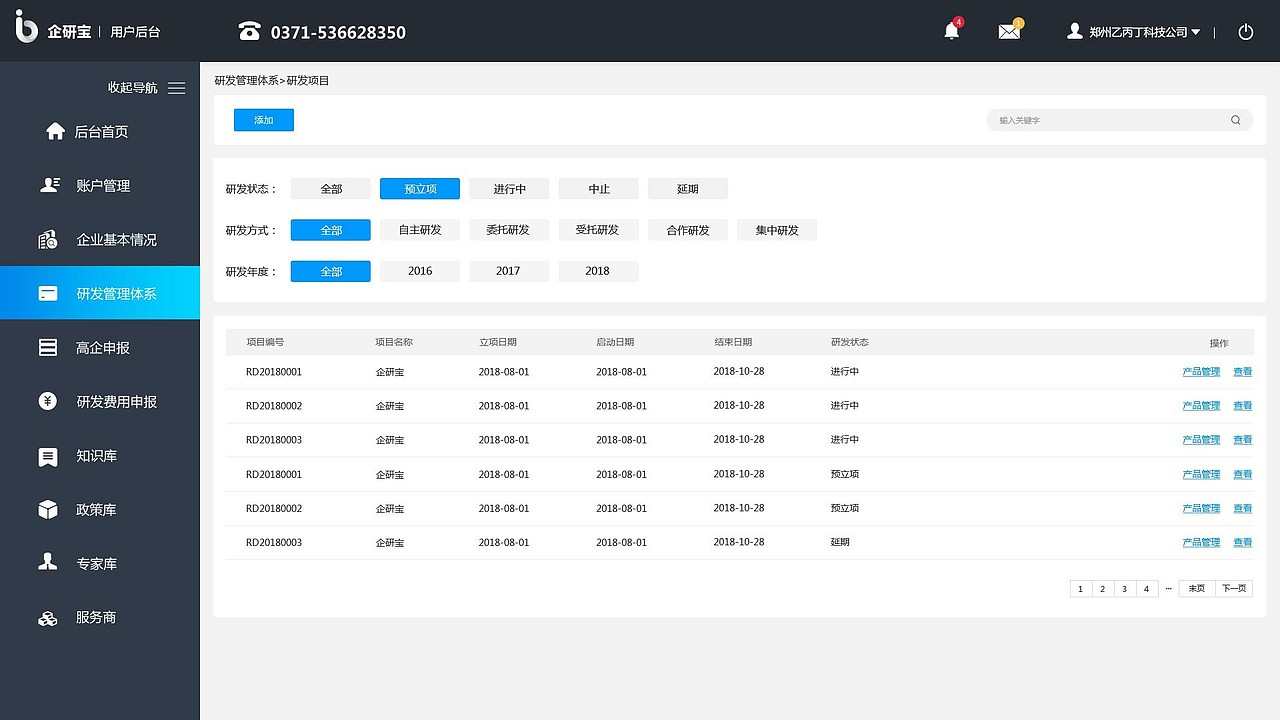Open 服务商 sidebar icon item
This screenshot has width=1280, height=720.
[x=48, y=618]
